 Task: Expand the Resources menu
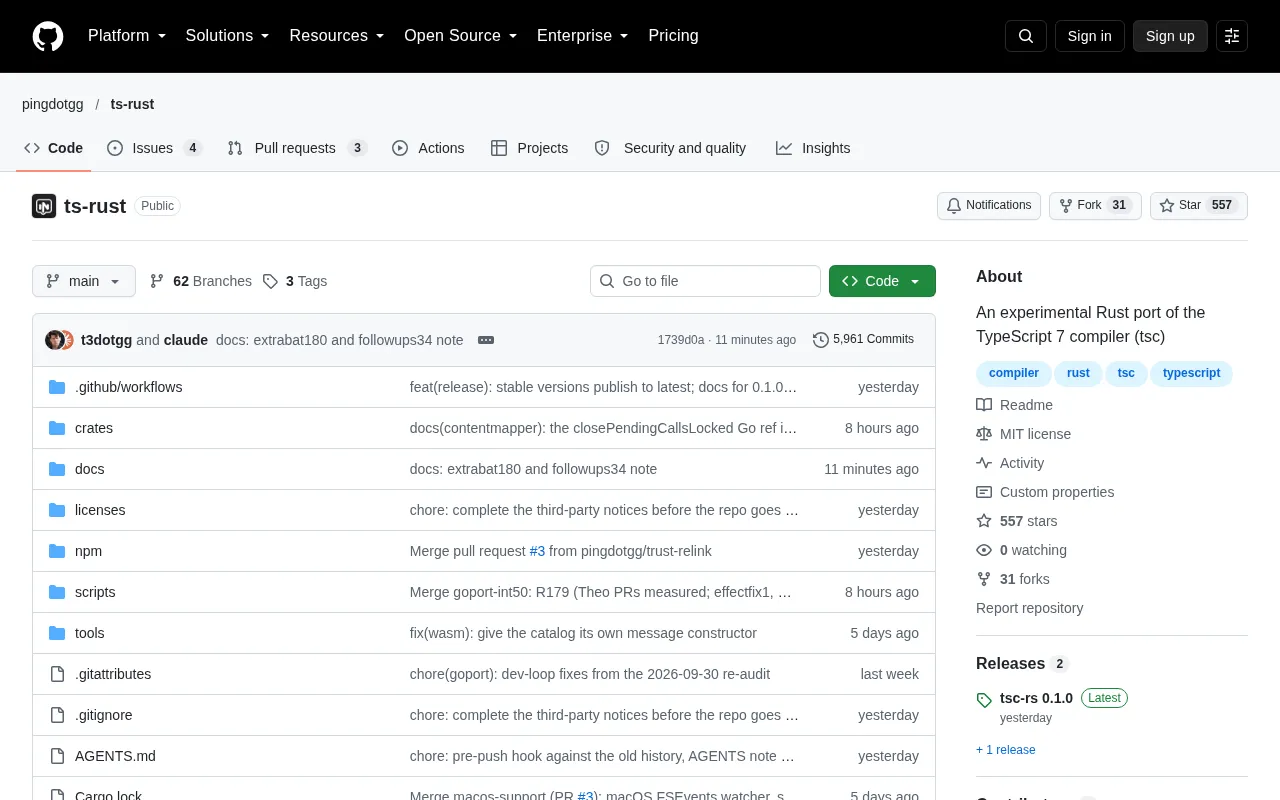point(337,36)
